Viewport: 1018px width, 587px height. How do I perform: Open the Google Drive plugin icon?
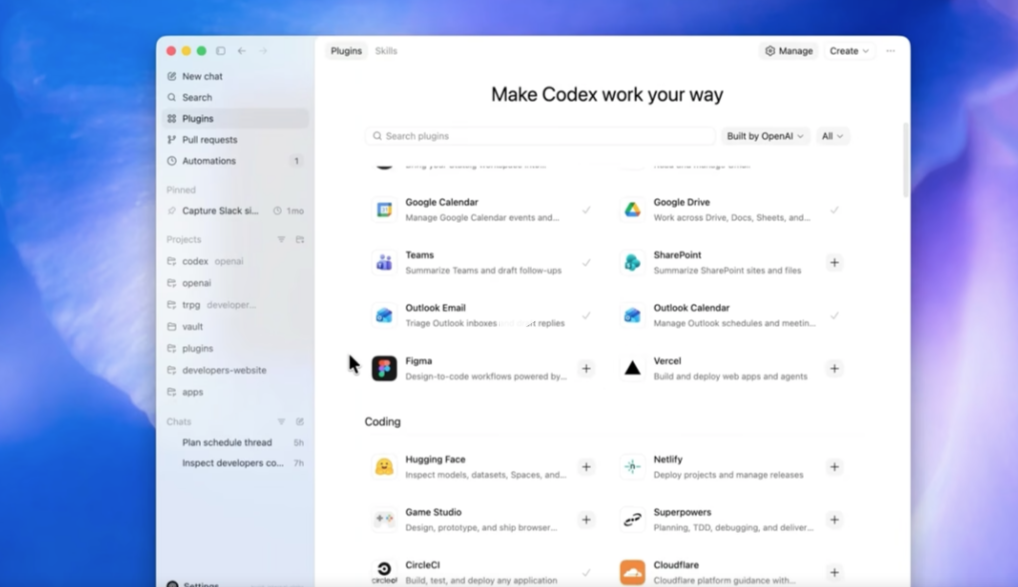point(632,210)
